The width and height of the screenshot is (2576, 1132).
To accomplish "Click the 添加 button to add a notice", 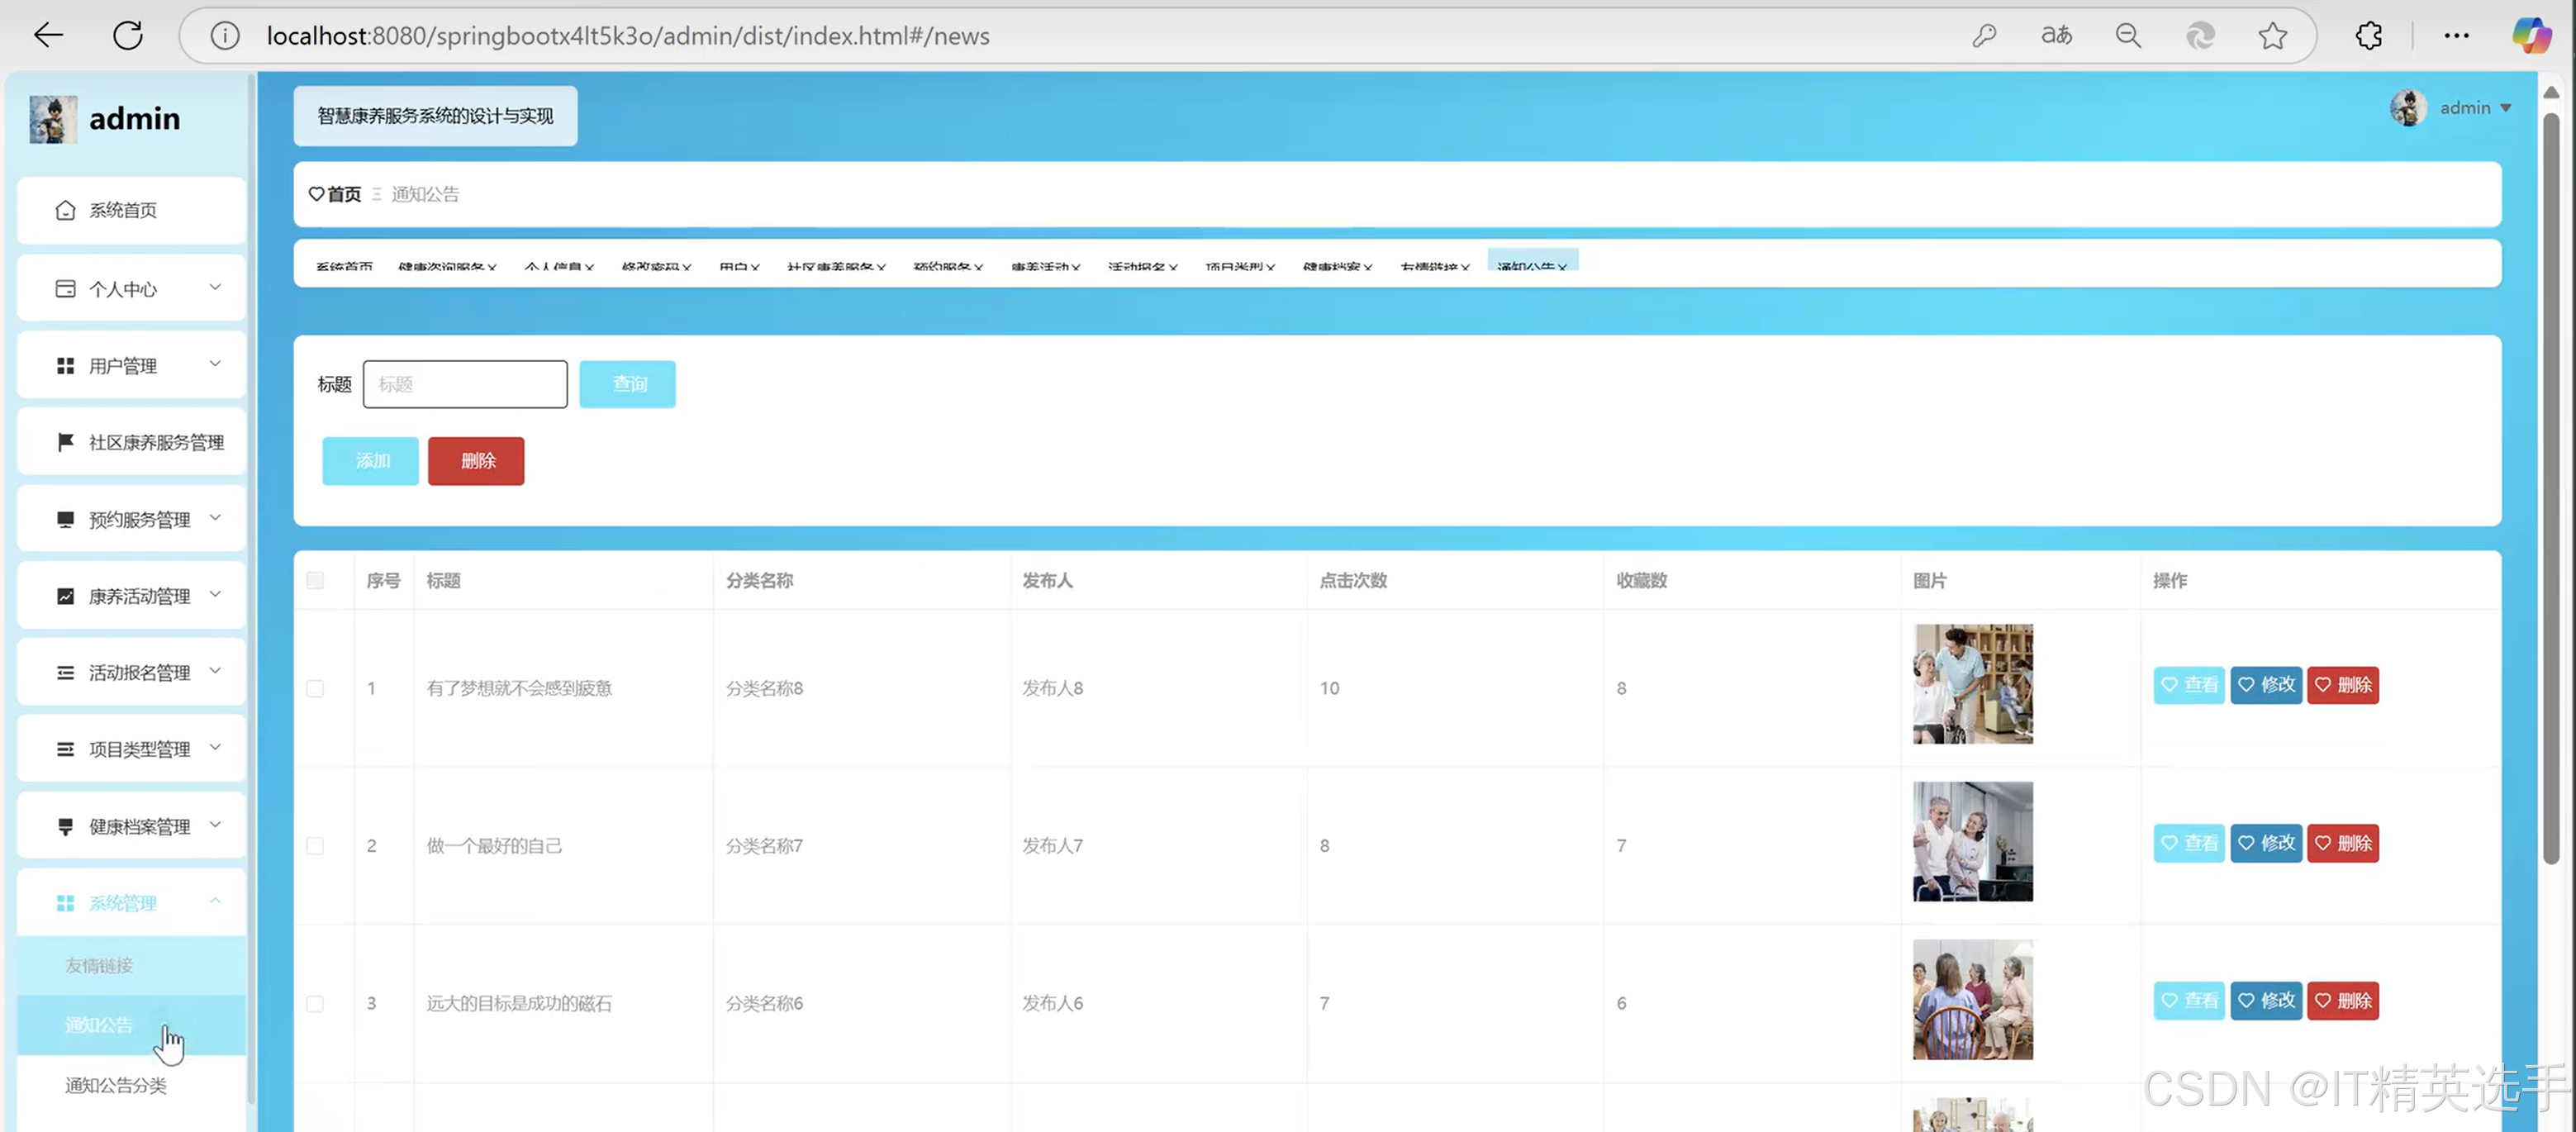I will coord(371,461).
